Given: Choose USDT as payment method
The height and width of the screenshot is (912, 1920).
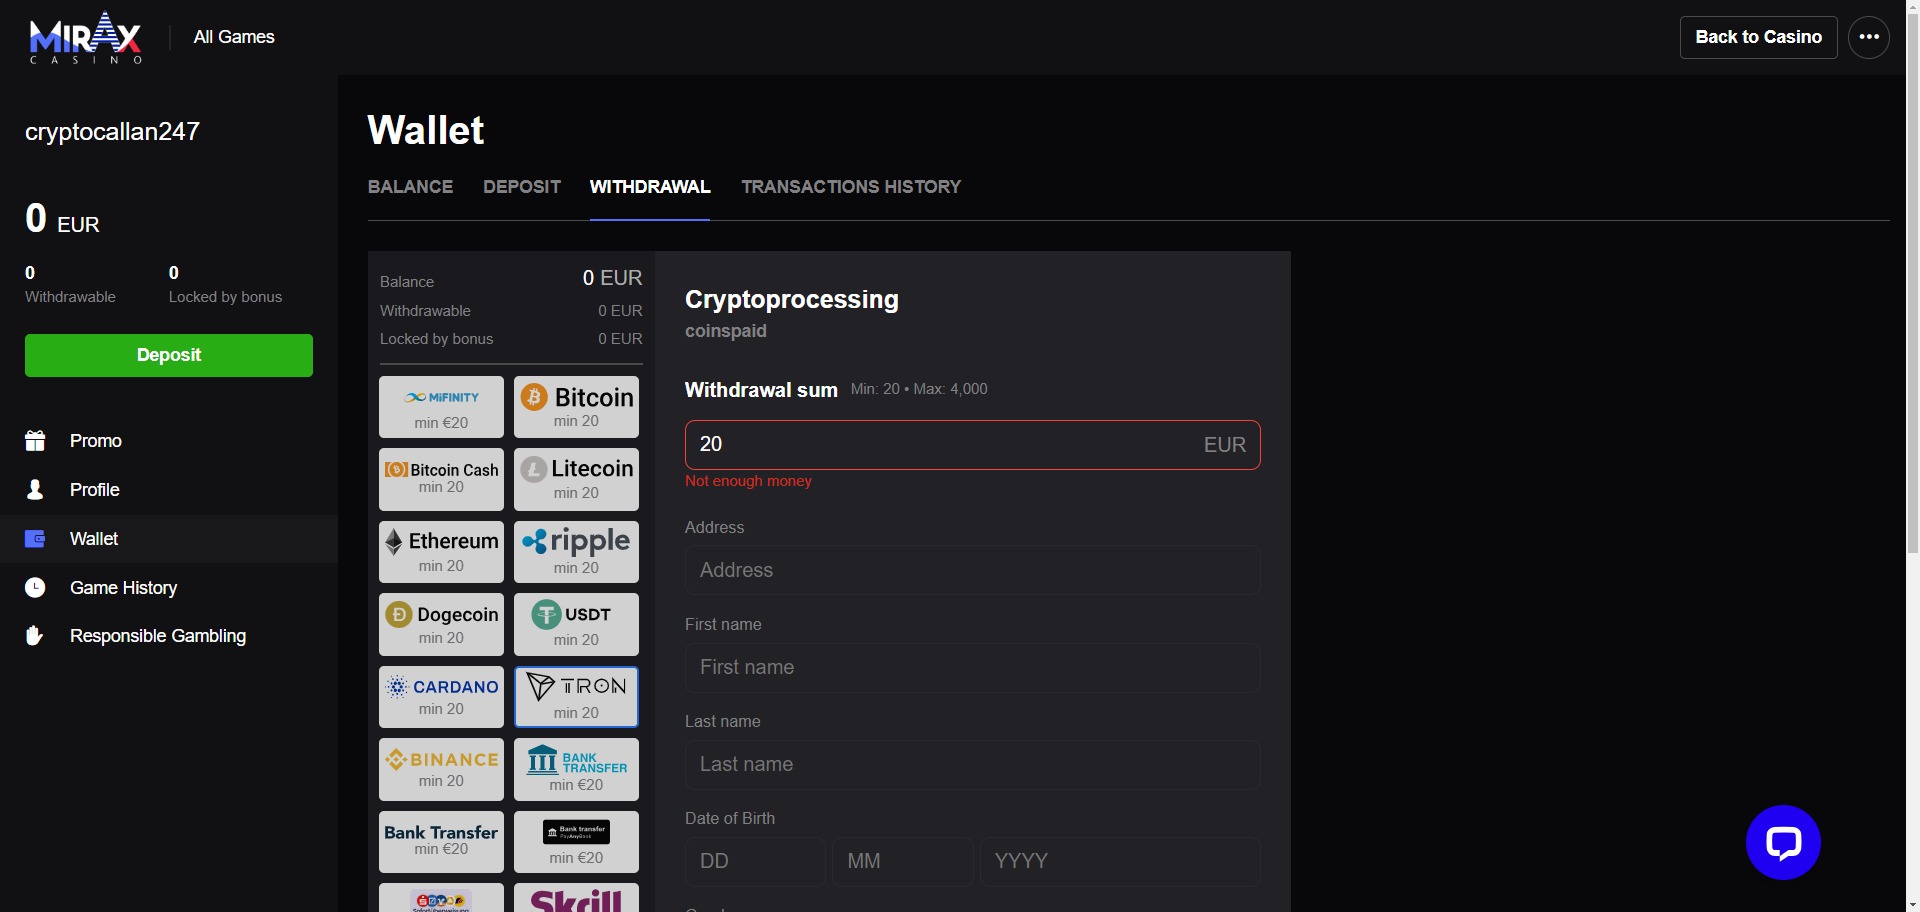Looking at the screenshot, I should 576,623.
